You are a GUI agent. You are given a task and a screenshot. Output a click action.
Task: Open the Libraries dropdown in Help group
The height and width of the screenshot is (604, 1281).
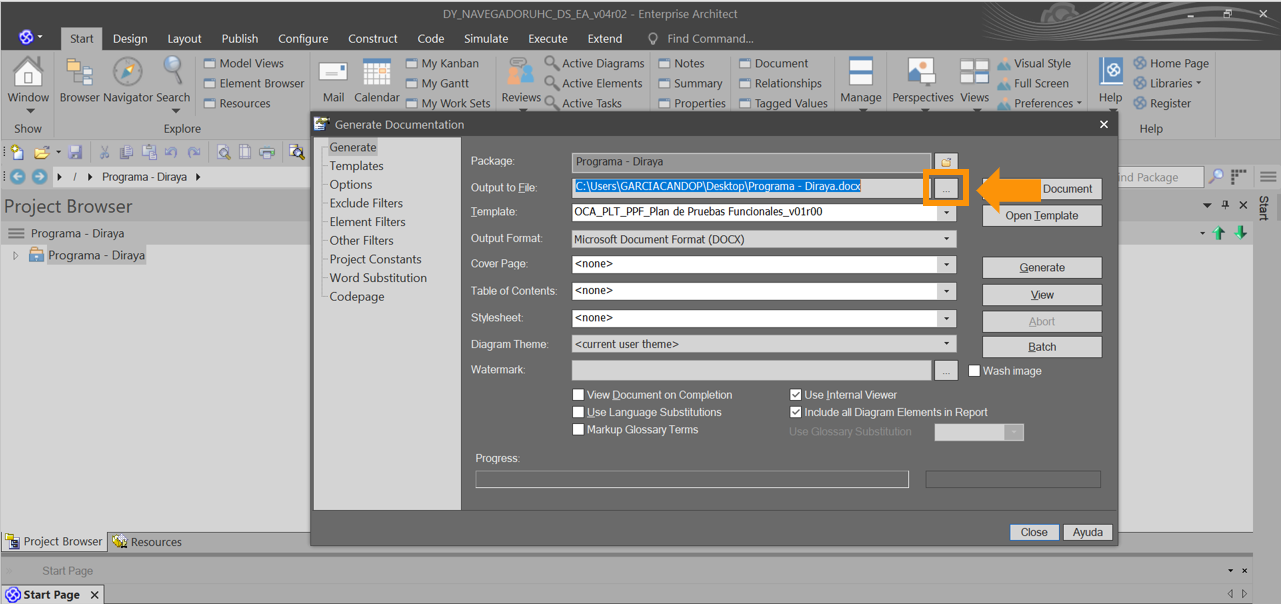1167,83
